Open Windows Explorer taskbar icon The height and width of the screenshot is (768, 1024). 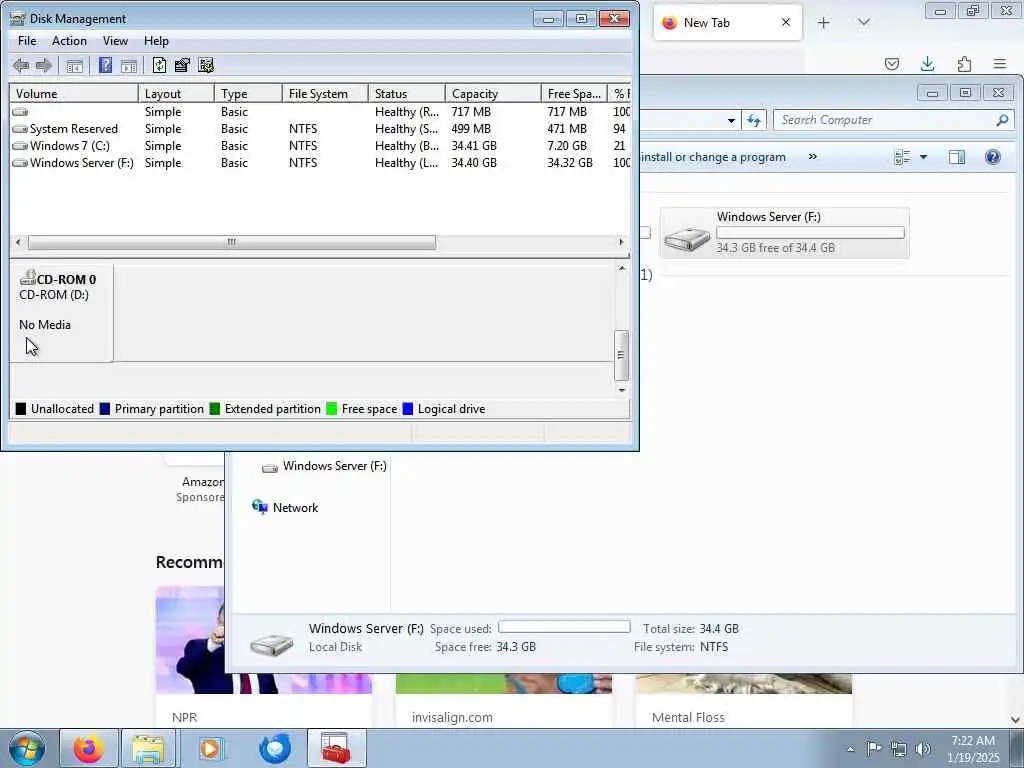click(x=148, y=748)
